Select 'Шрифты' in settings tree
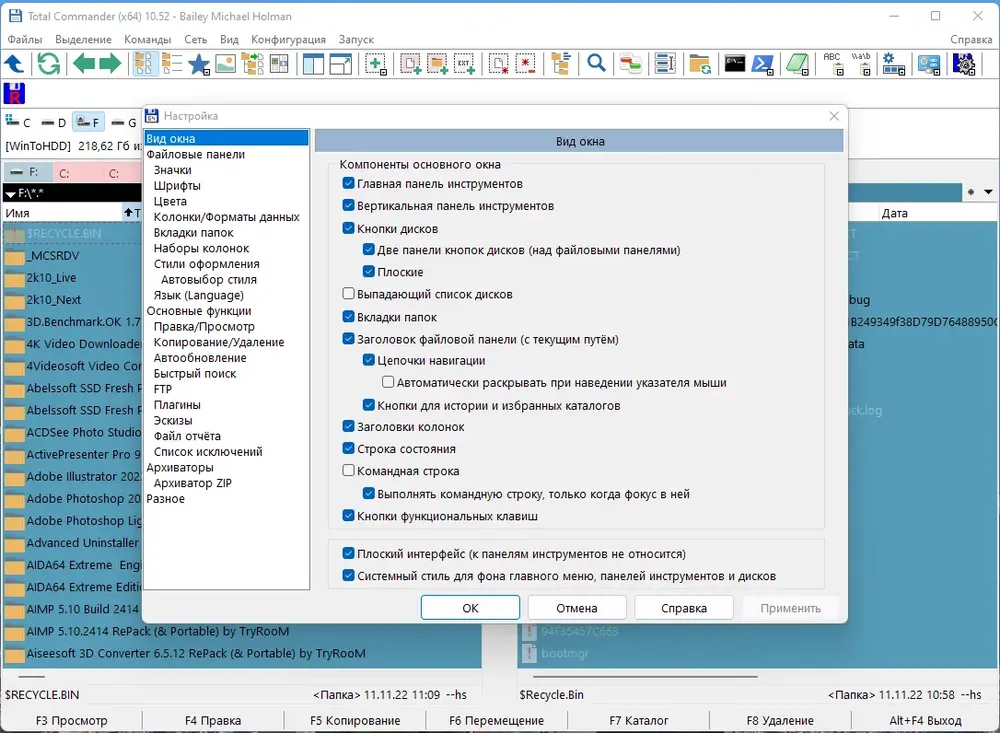1000x733 pixels. coord(177,186)
